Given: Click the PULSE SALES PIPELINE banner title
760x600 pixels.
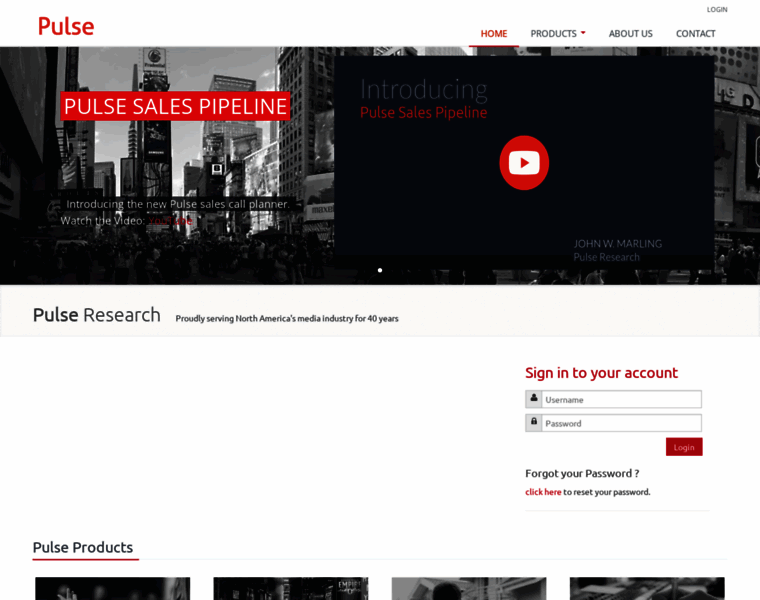Looking at the screenshot, I should [175, 106].
